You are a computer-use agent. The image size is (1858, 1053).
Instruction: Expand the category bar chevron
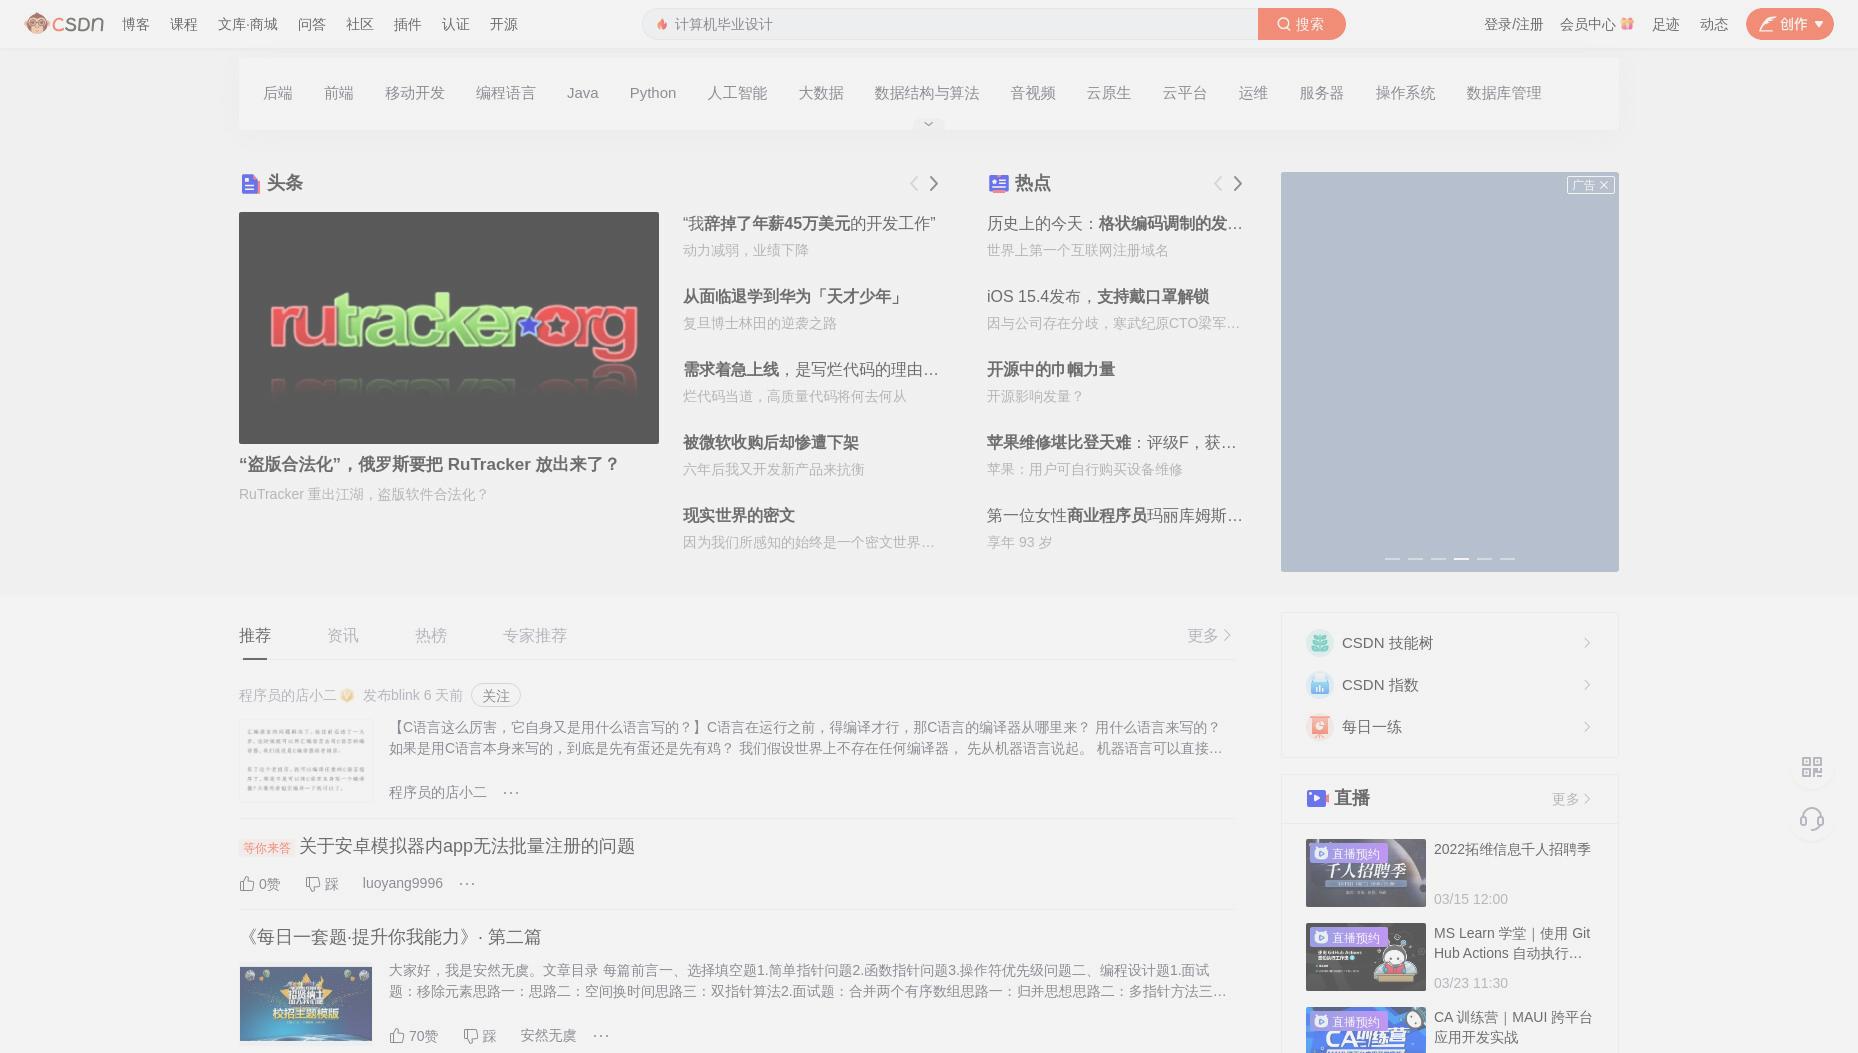[x=928, y=124]
